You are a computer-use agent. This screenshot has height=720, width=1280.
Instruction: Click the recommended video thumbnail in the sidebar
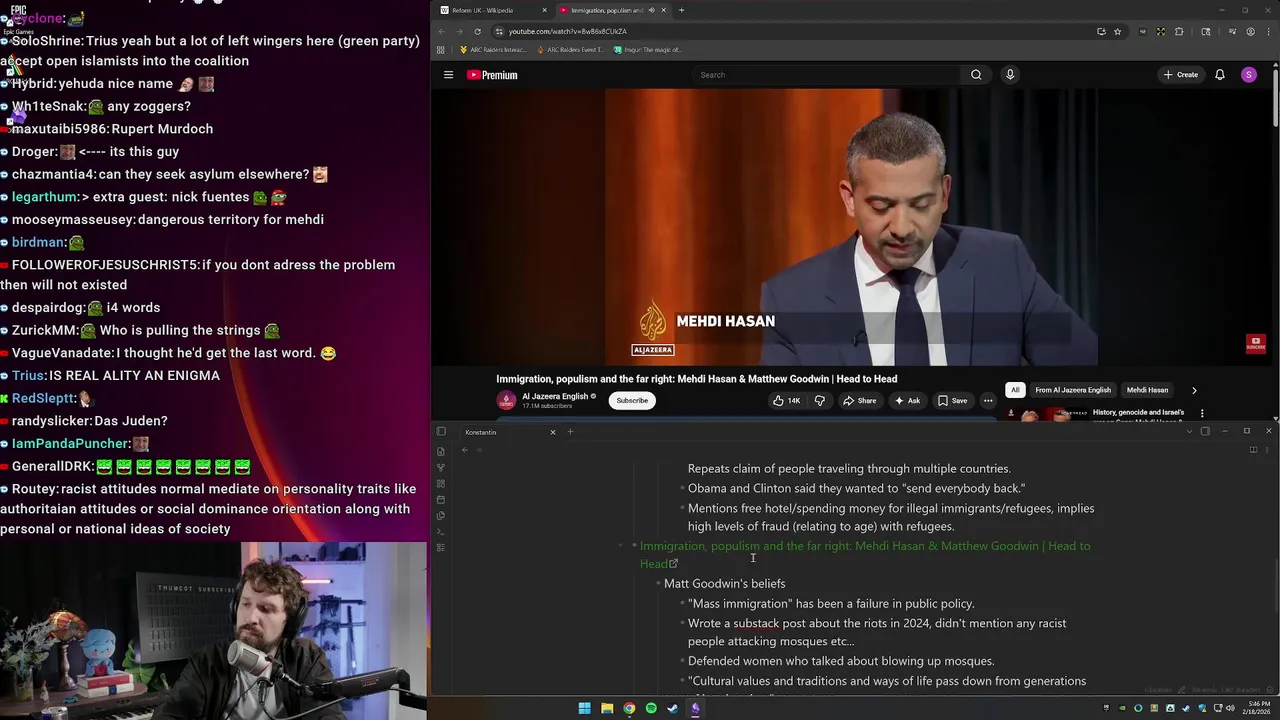pos(1046,414)
